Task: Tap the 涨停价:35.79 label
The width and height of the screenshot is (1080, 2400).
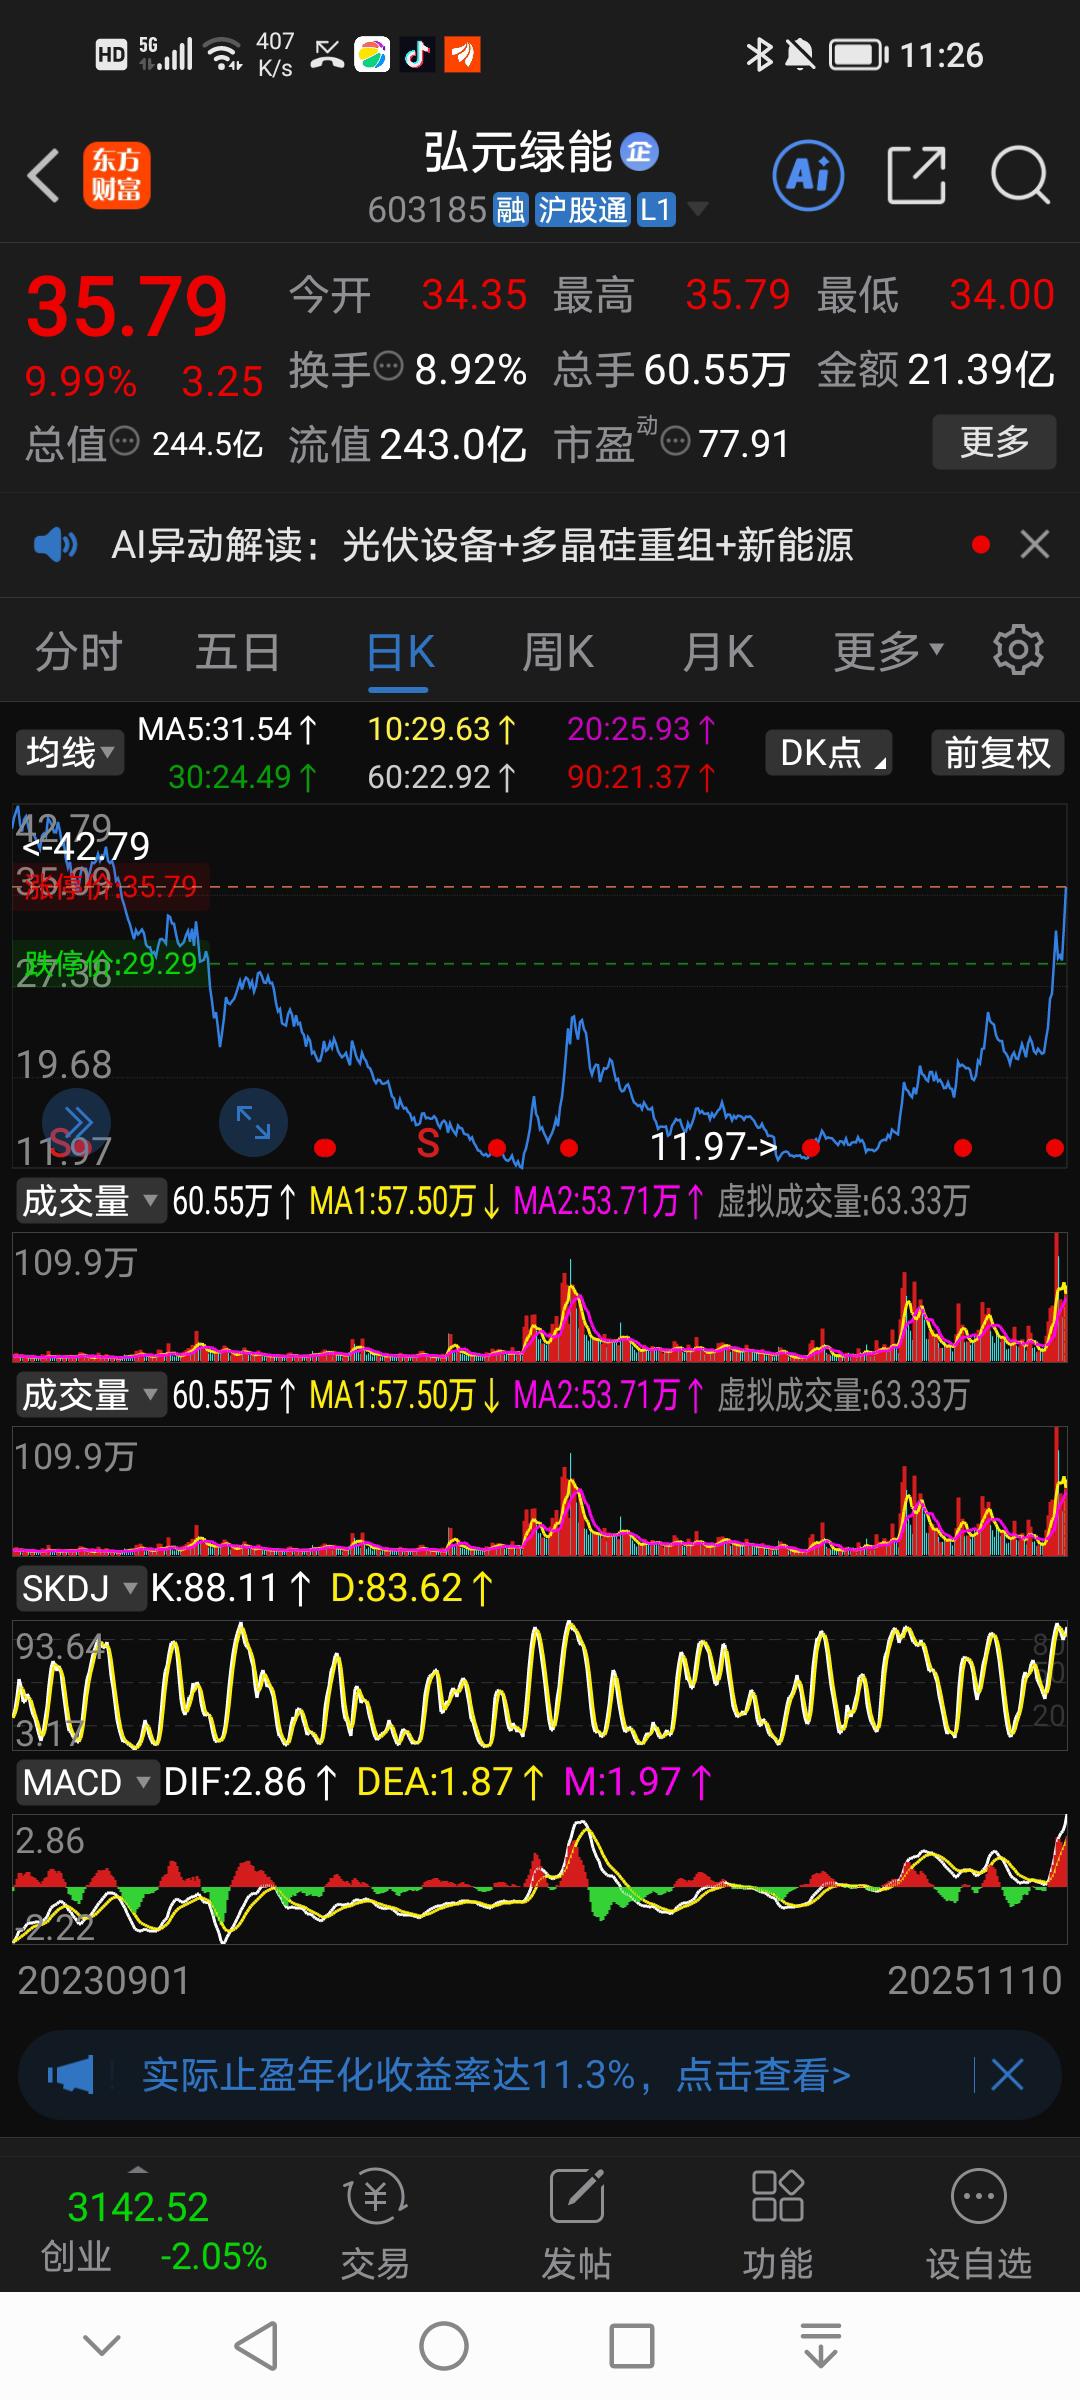Action: (x=111, y=887)
